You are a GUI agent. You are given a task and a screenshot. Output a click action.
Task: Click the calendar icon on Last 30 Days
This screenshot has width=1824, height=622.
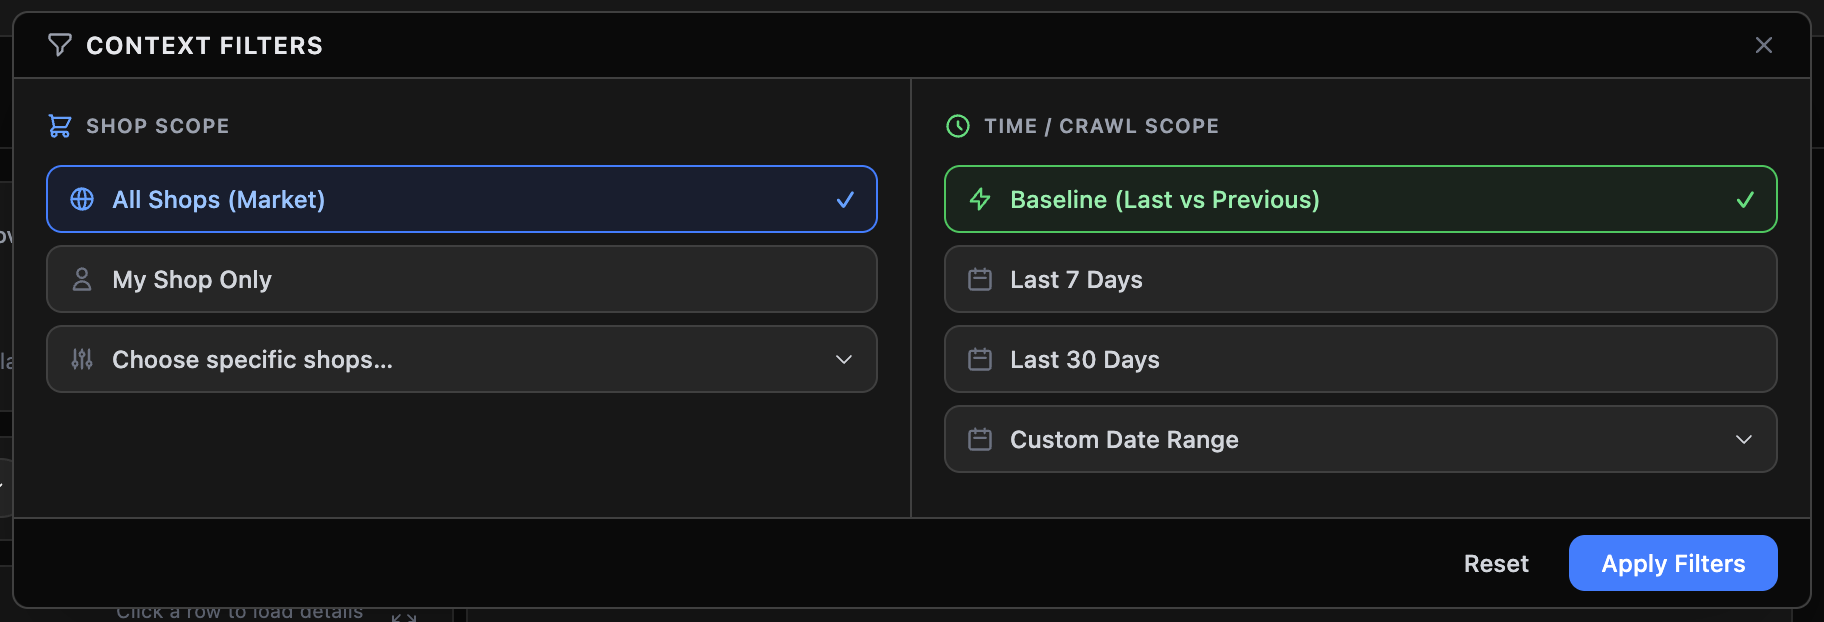[979, 359]
